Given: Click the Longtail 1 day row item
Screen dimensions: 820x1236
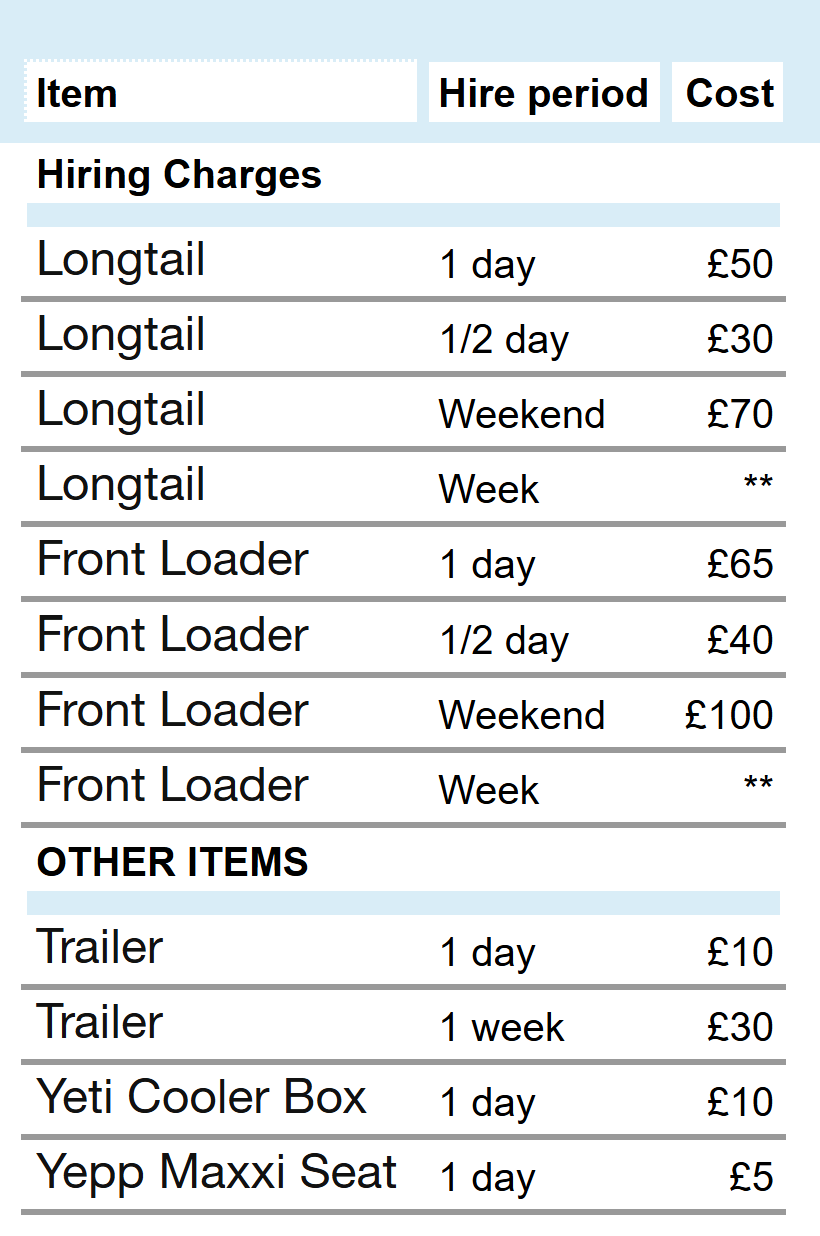Looking at the screenshot, I should point(121,260).
